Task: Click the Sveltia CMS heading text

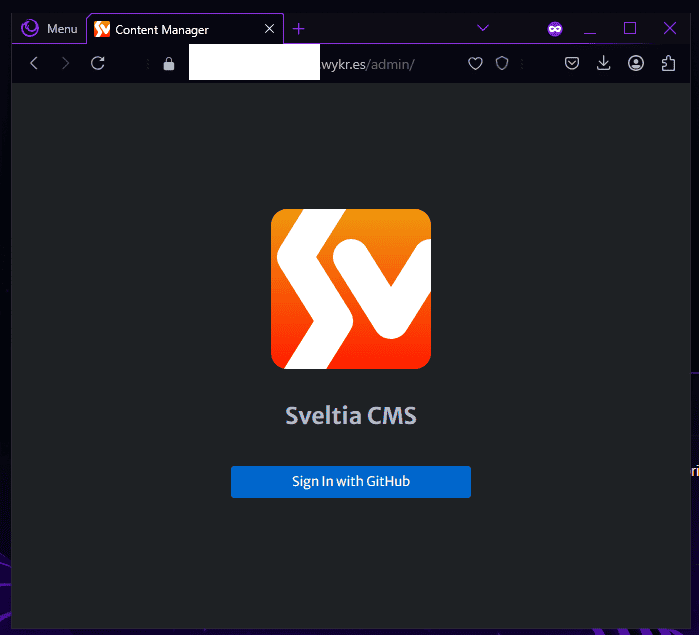Action: pyautogui.click(x=351, y=416)
